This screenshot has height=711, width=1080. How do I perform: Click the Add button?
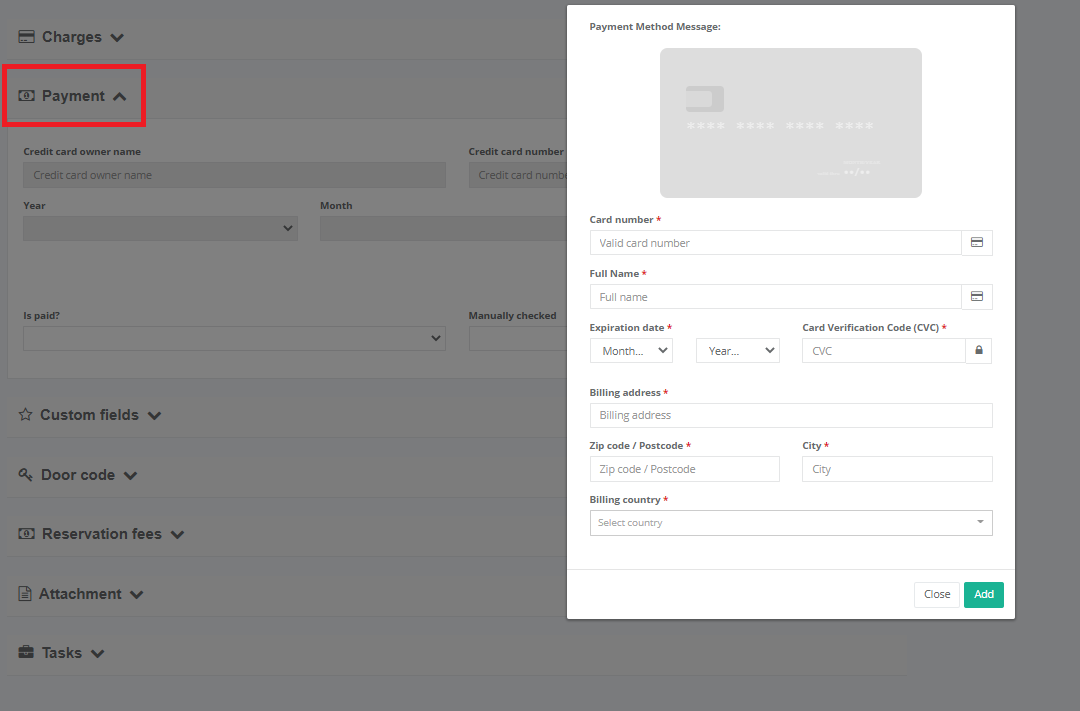[984, 595]
